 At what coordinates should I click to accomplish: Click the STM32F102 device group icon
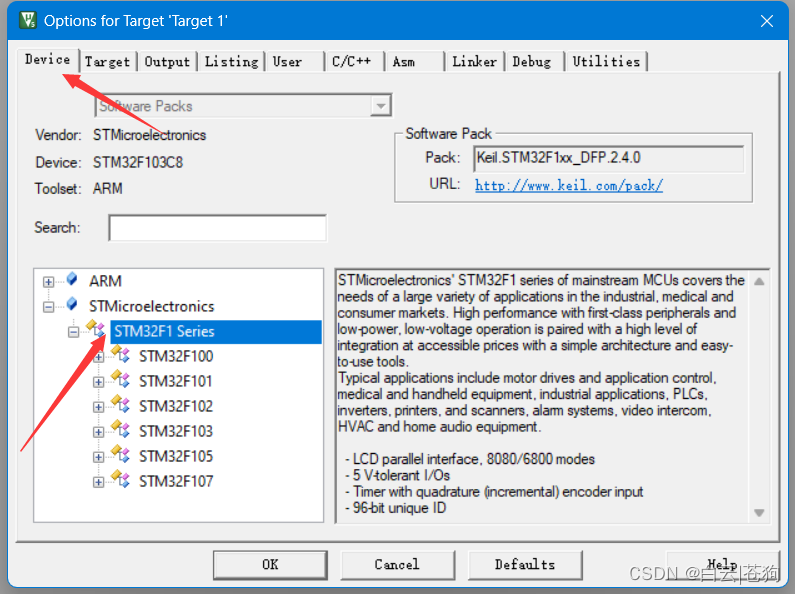pyautogui.click(x=121, y=404)
